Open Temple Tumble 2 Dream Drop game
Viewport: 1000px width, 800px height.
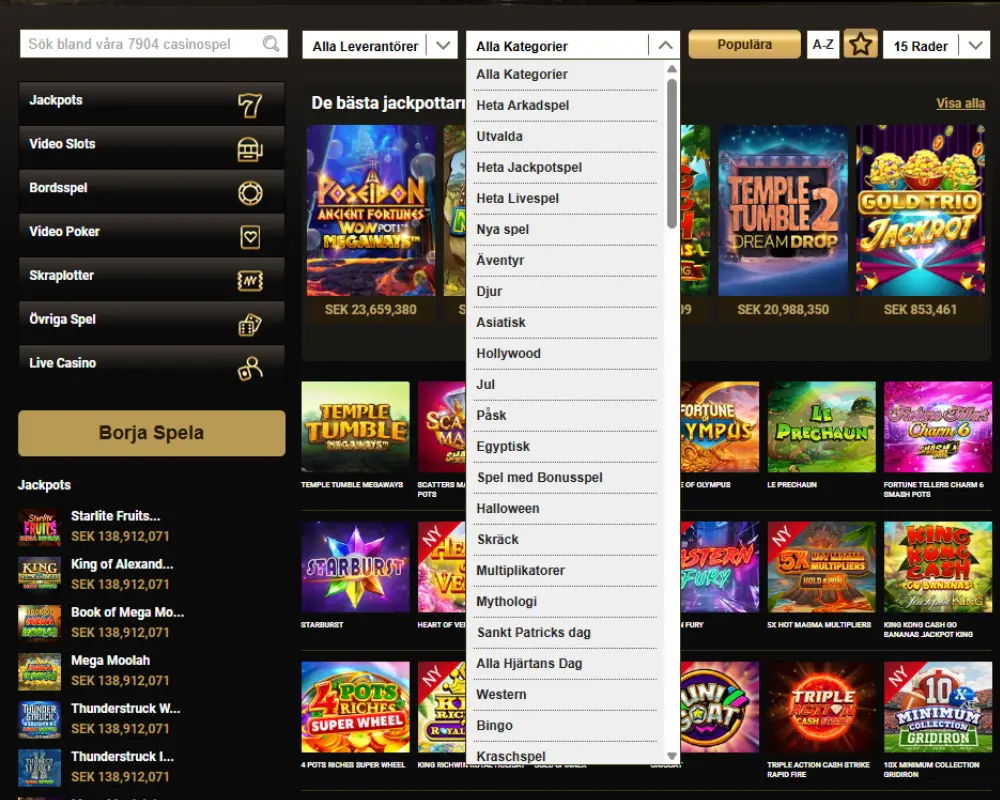click(x=783, y=211)
